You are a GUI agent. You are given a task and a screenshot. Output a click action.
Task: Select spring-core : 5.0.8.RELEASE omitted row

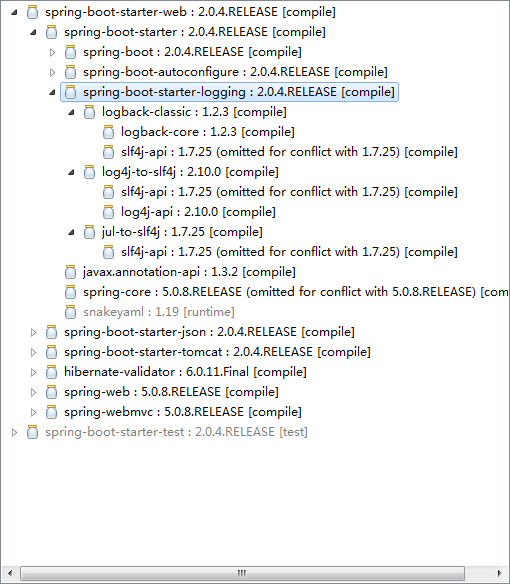[x=296, y=292]
